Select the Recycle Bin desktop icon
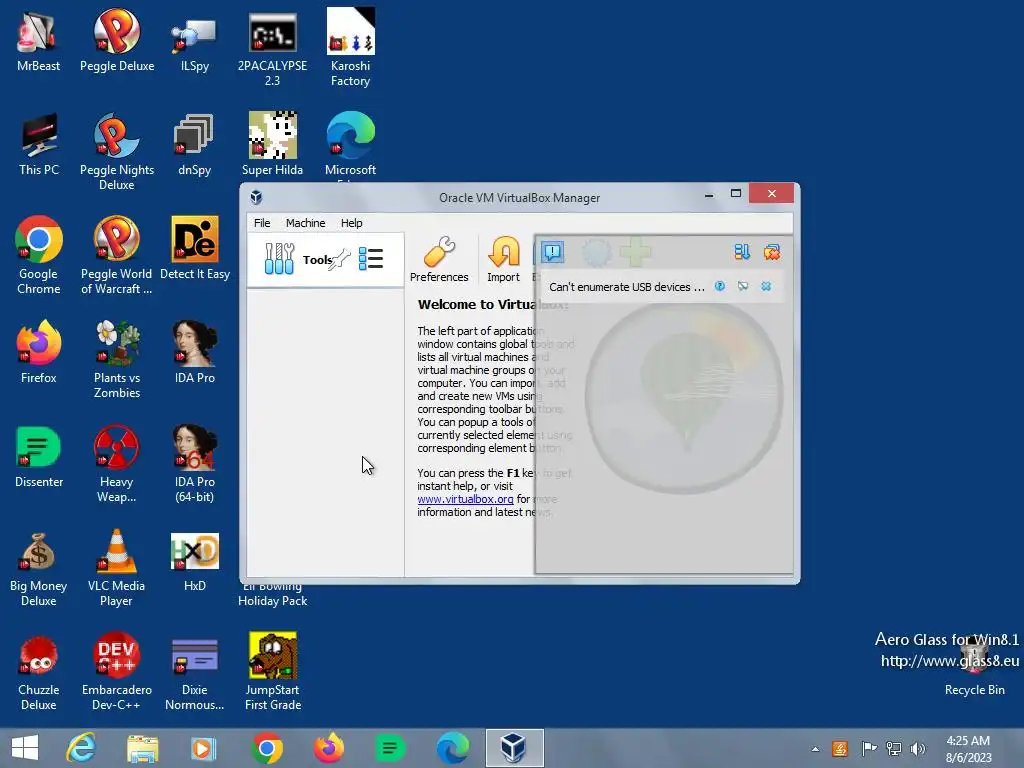1024x768 pixels. click(x=974, y=666)
